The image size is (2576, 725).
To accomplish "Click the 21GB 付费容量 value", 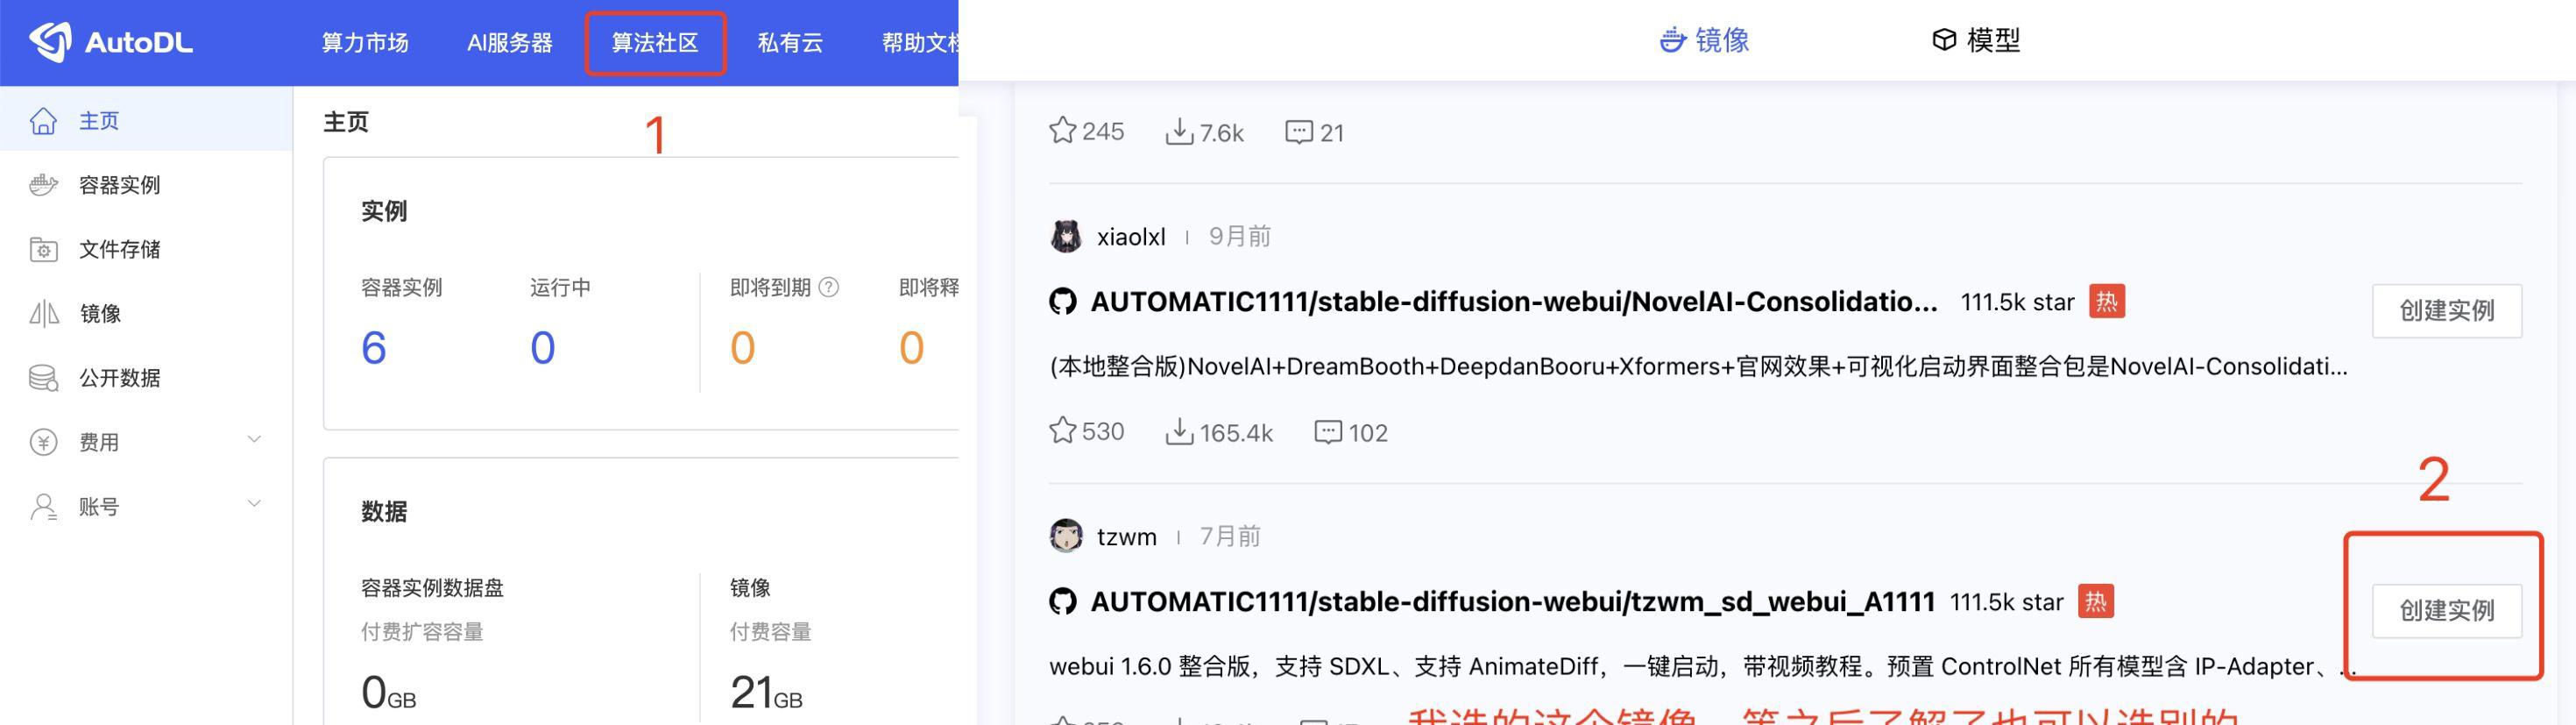I will tap(766, 692).
